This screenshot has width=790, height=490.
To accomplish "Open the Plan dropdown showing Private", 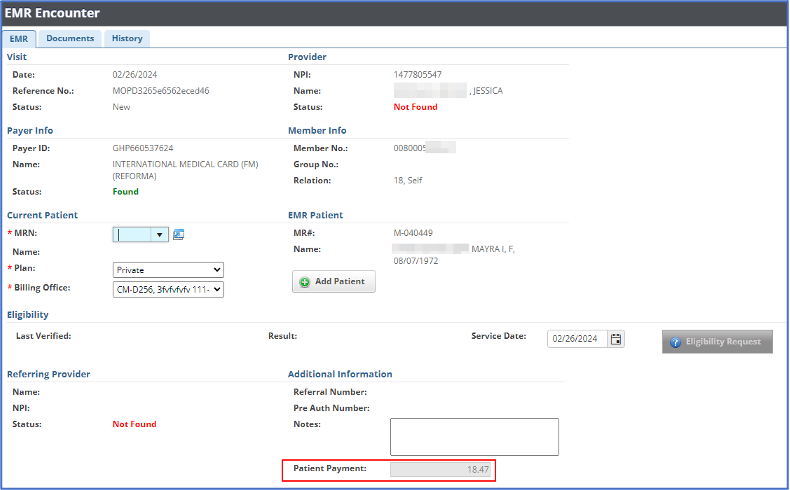I will click(x=168, y=270).
